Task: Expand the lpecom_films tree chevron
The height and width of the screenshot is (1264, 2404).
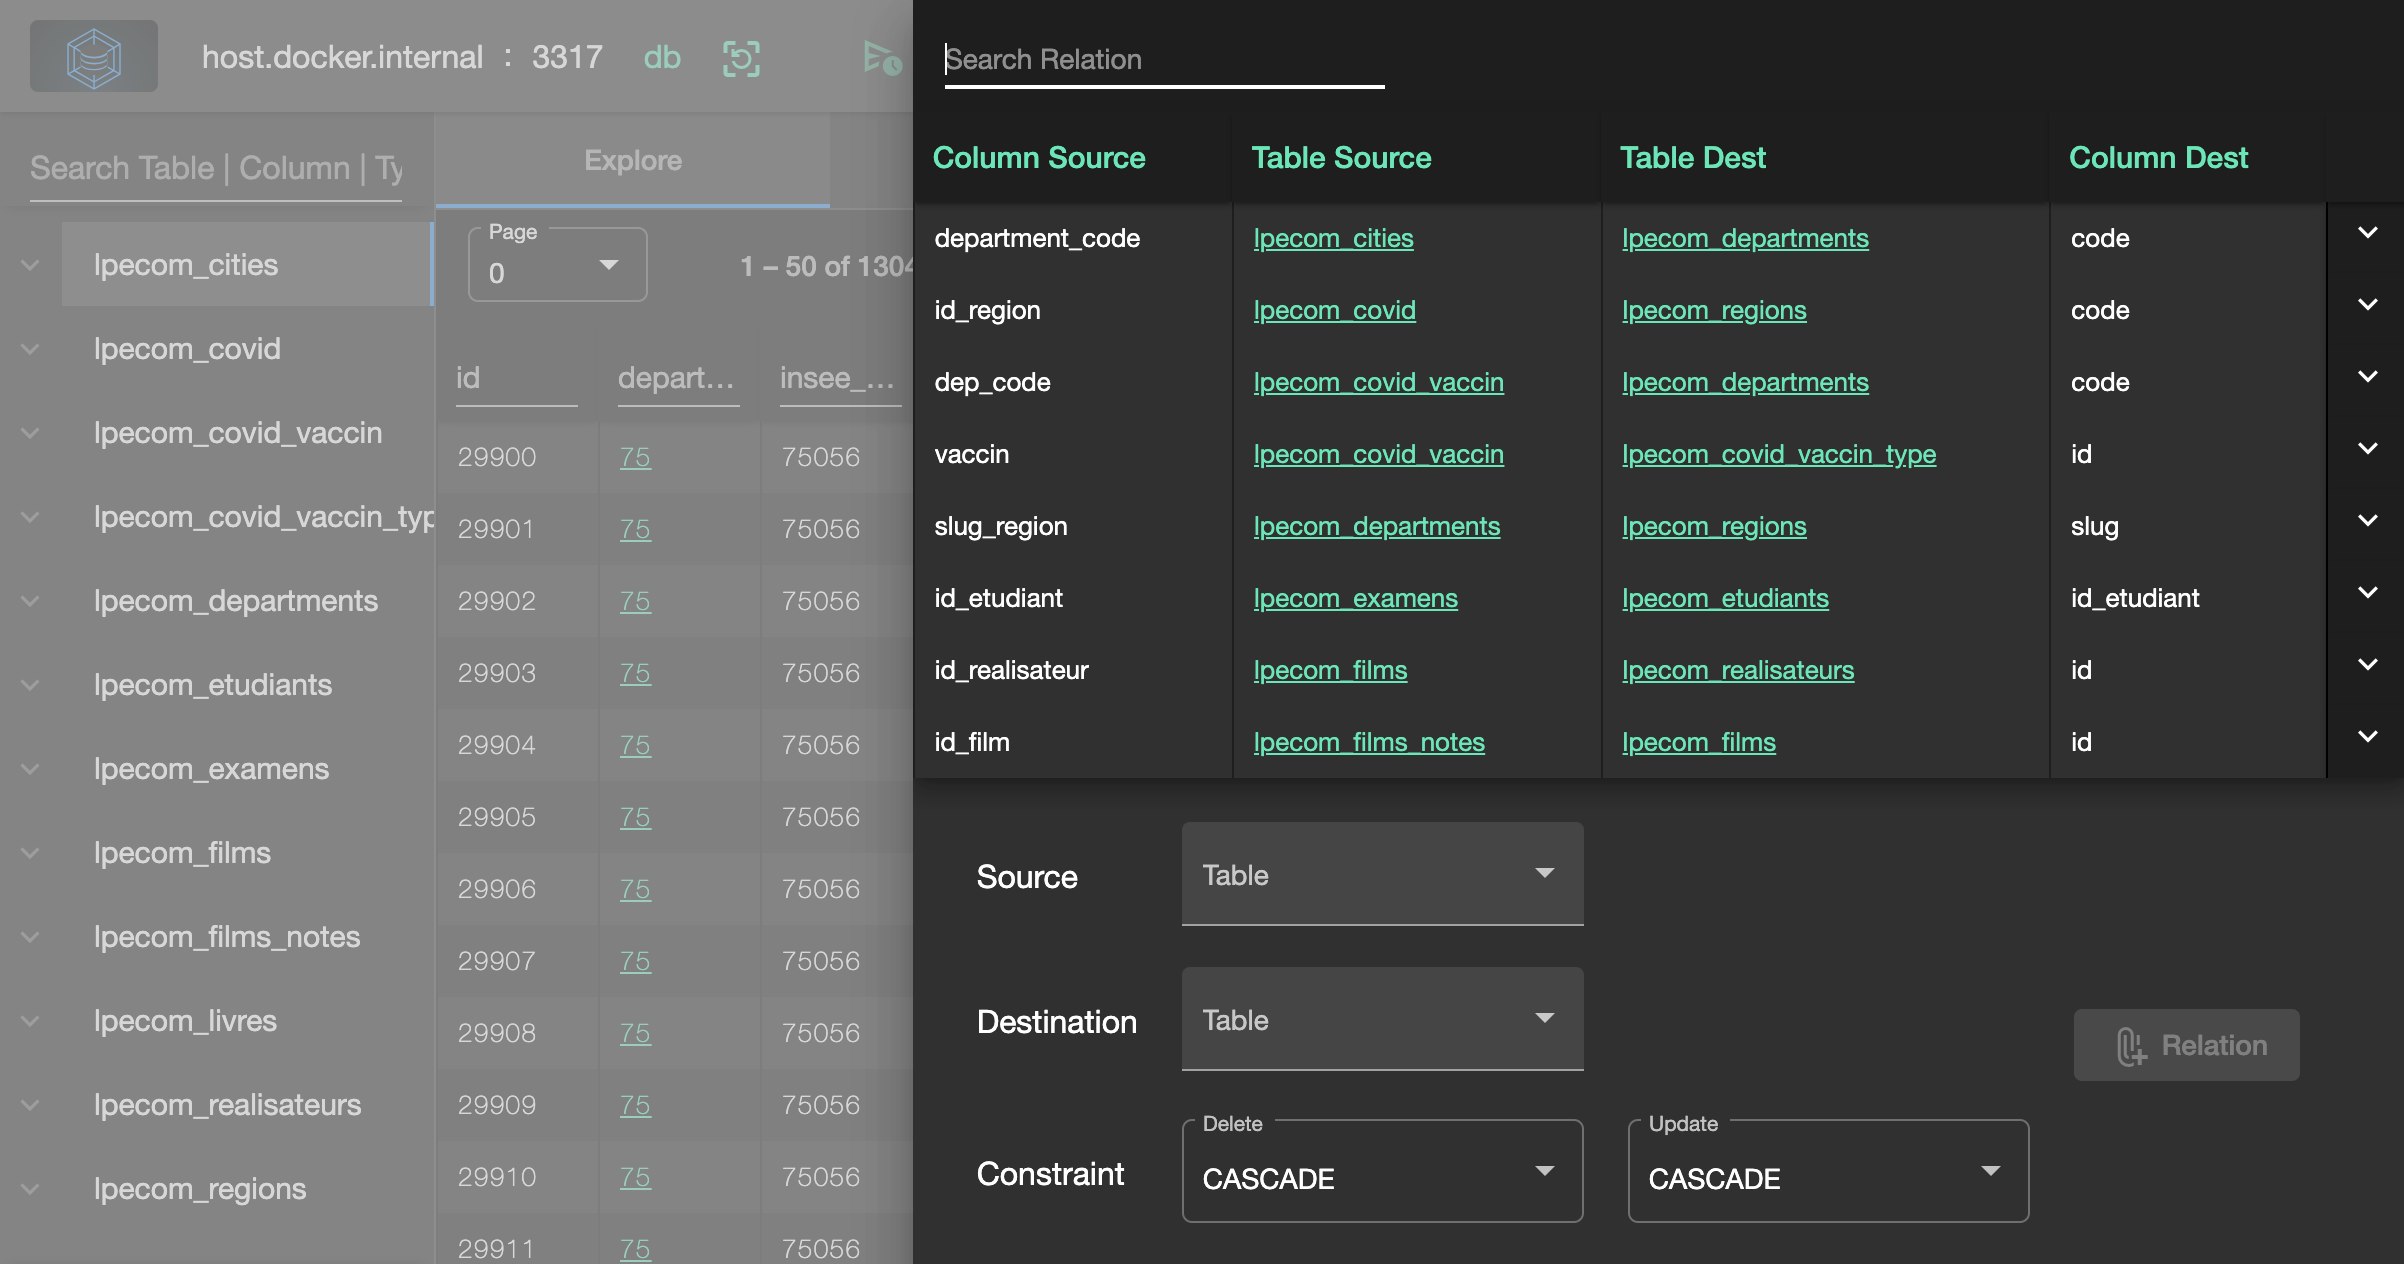Action: 30,853
